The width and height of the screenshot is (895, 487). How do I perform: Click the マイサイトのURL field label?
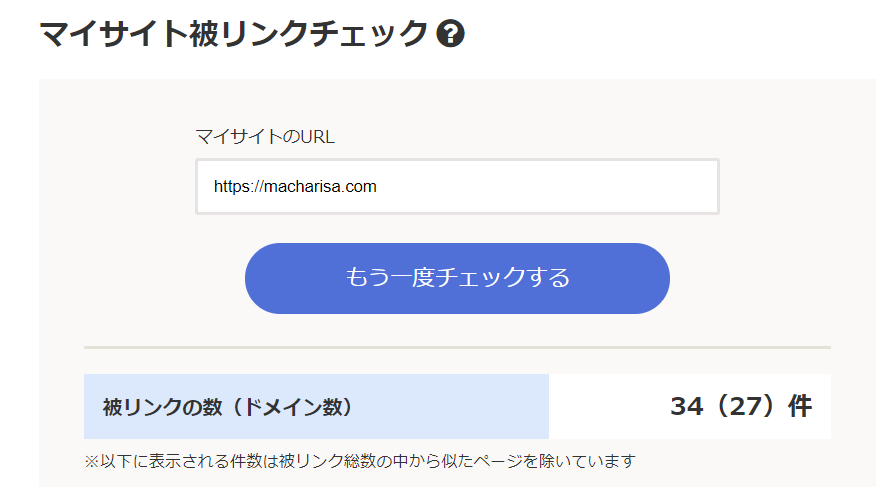click(x=265, y=137)
